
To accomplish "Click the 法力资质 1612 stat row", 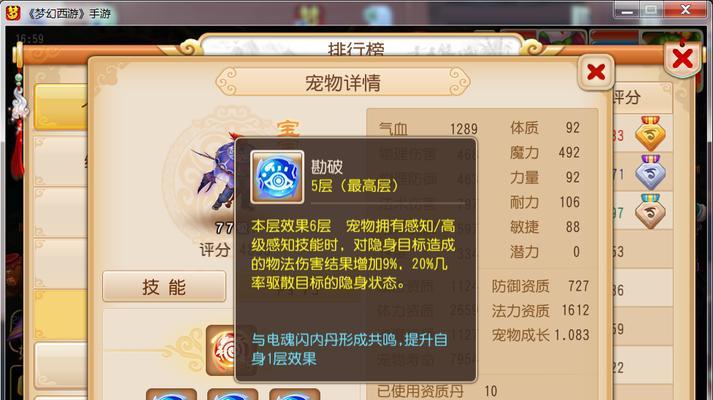I will 540,310.
